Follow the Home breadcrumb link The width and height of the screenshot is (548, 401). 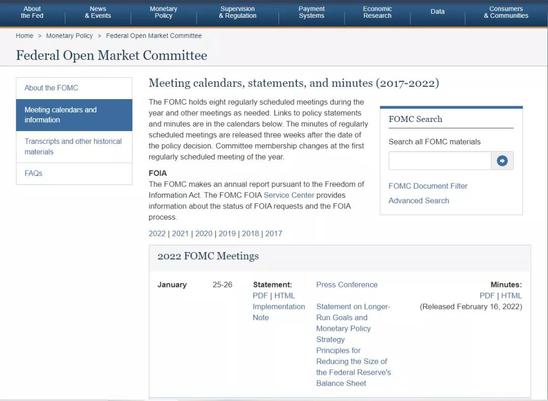pyautogui.click(x=24, y=36)
